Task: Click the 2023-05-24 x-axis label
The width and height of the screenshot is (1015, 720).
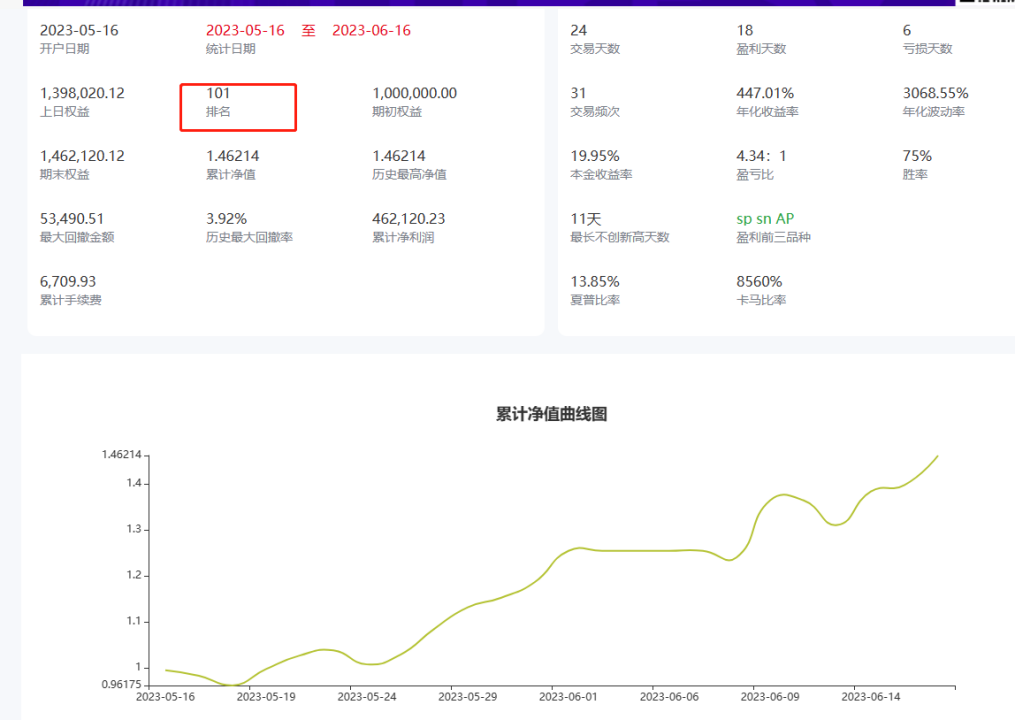Action: (x=367, y=697)
